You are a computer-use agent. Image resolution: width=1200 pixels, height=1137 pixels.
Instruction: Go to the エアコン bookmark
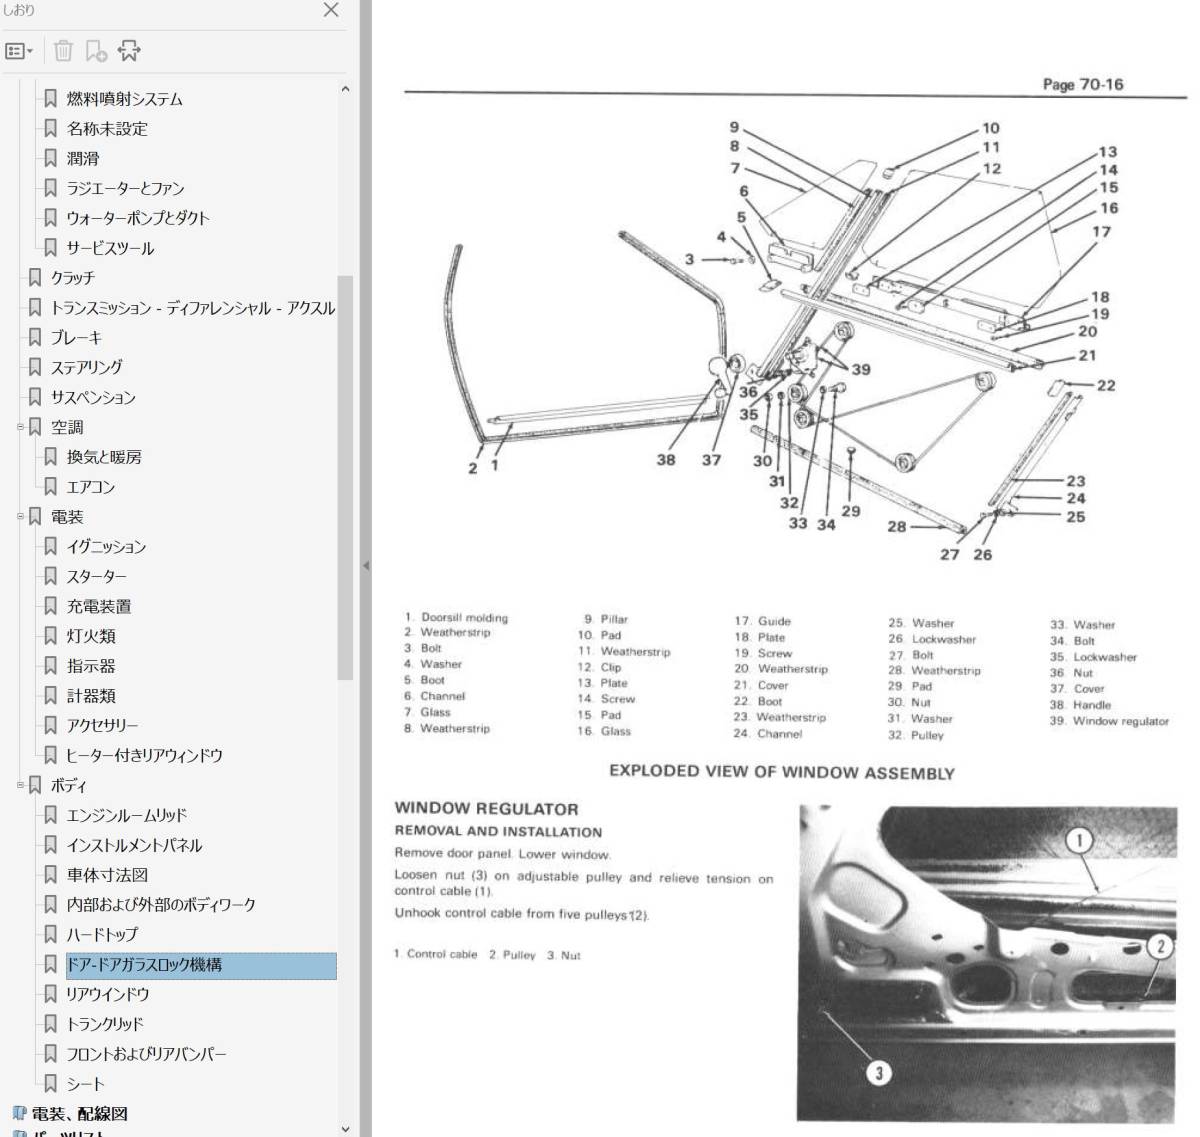pyautogui.click(x=91, y=487)
